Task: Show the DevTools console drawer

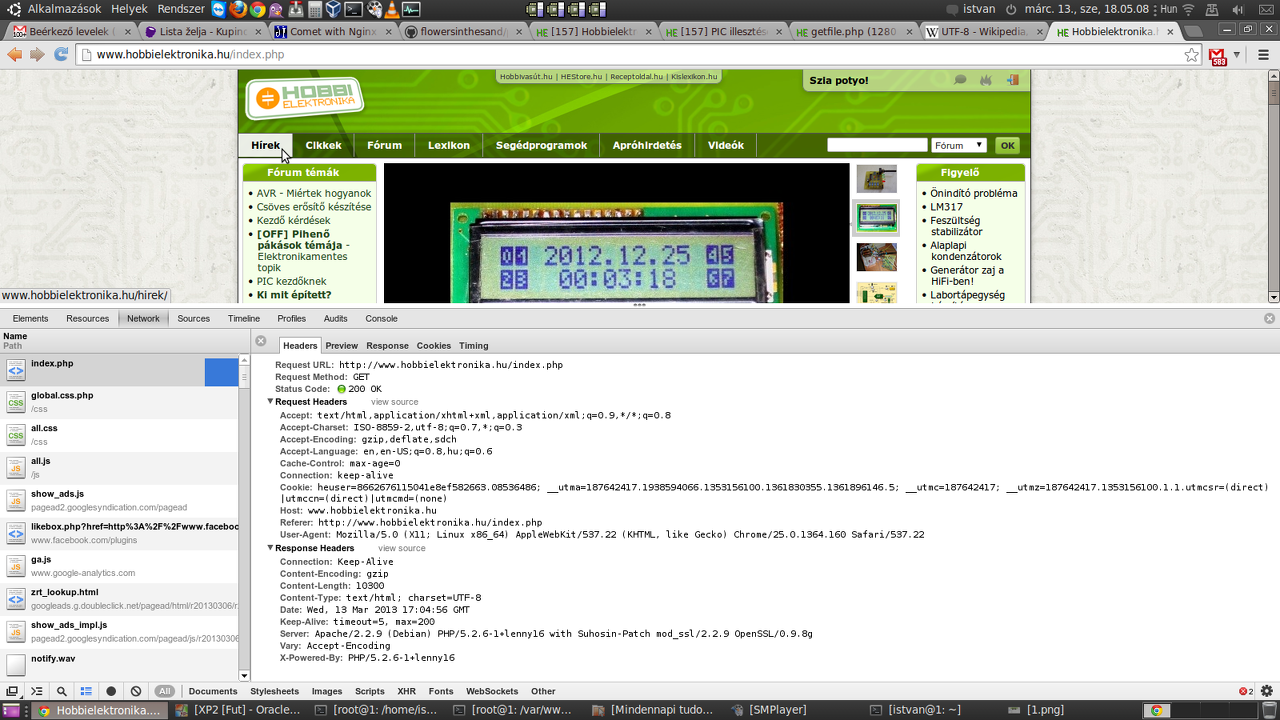Action: pyautogui.click(x=37, y=691)
